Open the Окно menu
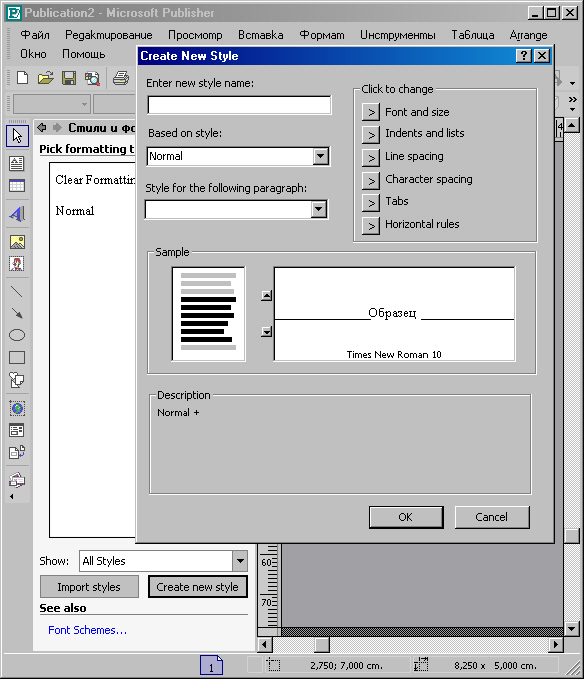The height and width of the screenshot is (679, 584). click(x=33, y=54)
